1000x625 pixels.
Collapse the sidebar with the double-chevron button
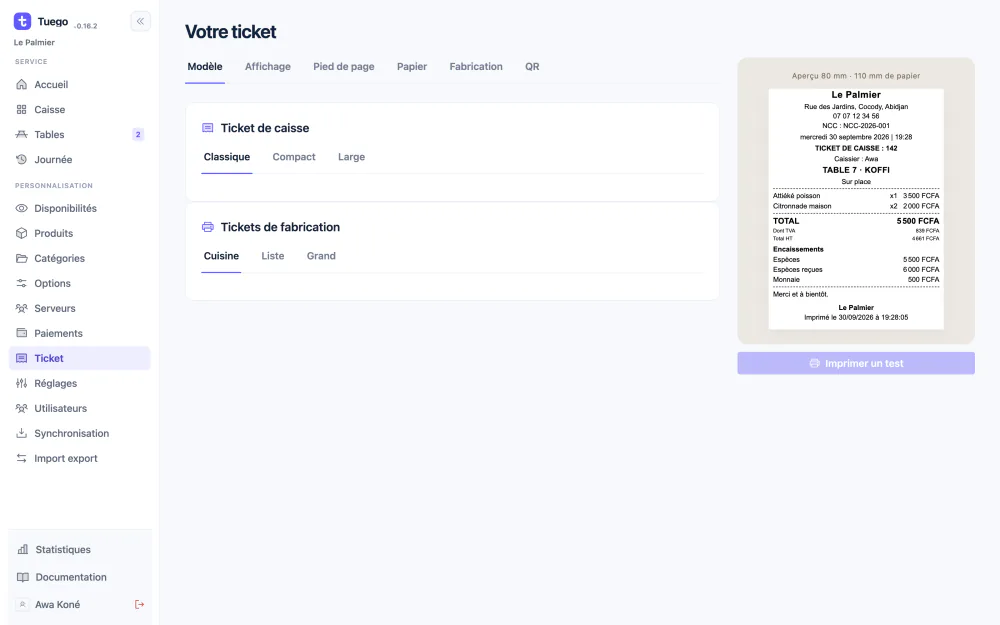coord(140,21)
